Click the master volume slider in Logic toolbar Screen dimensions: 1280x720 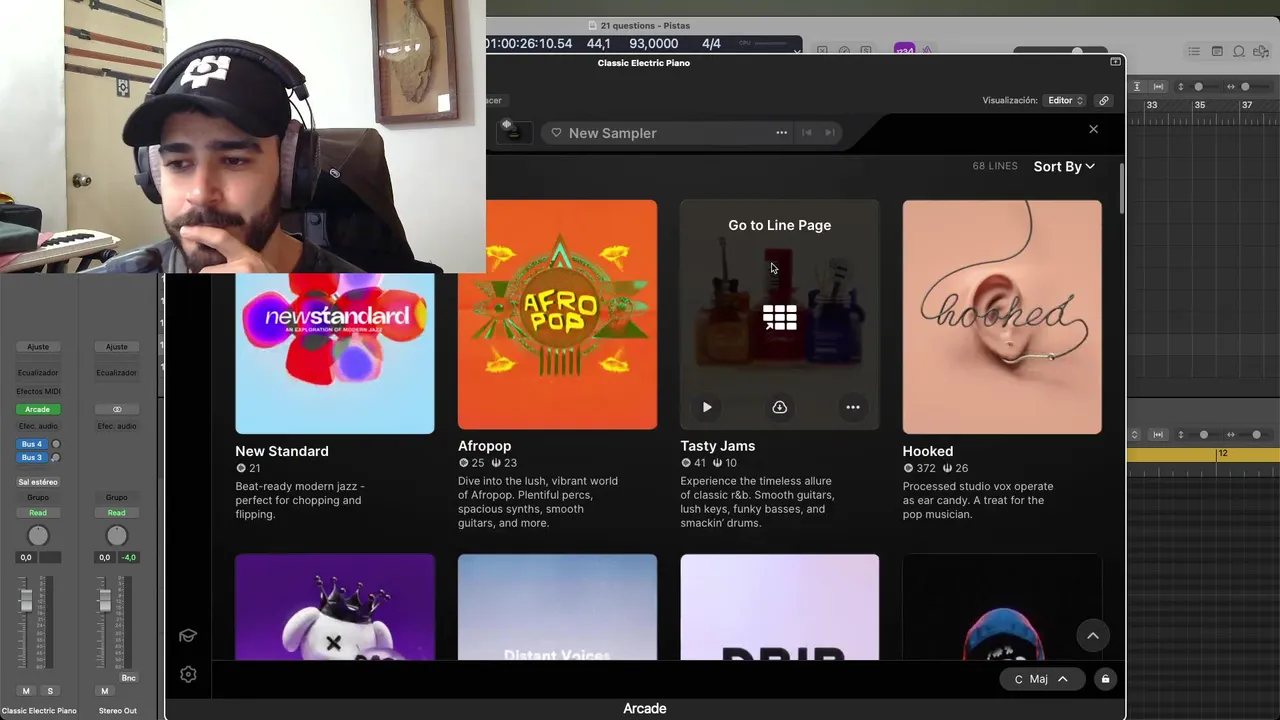coord(1060,51)
